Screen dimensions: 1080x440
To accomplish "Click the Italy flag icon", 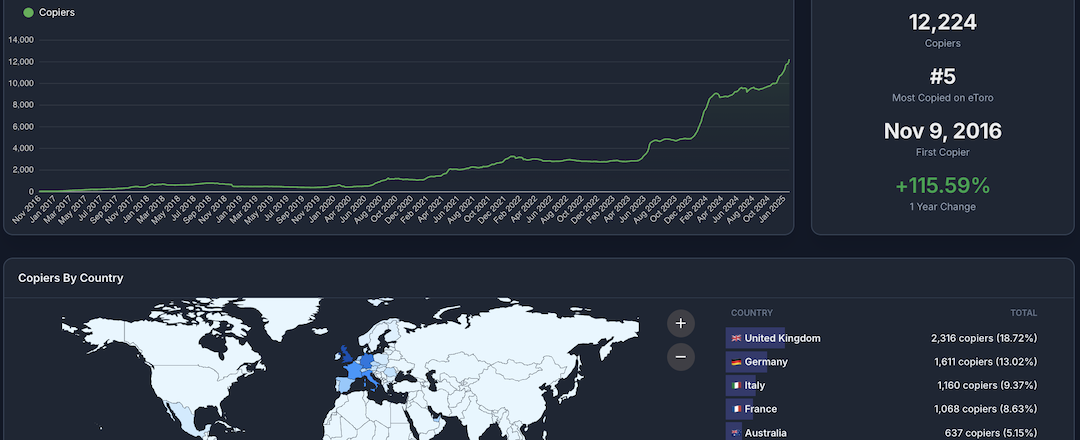I will pyautogui.click(x=736, y=386).
